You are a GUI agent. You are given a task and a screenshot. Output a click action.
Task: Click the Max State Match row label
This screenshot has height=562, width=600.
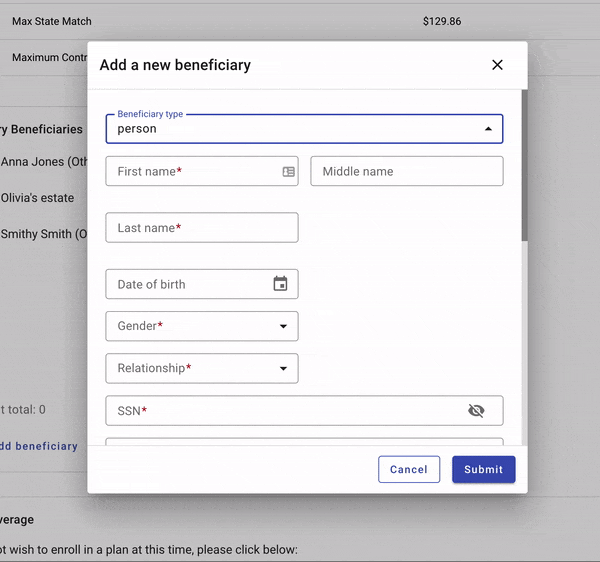point(52,21)
